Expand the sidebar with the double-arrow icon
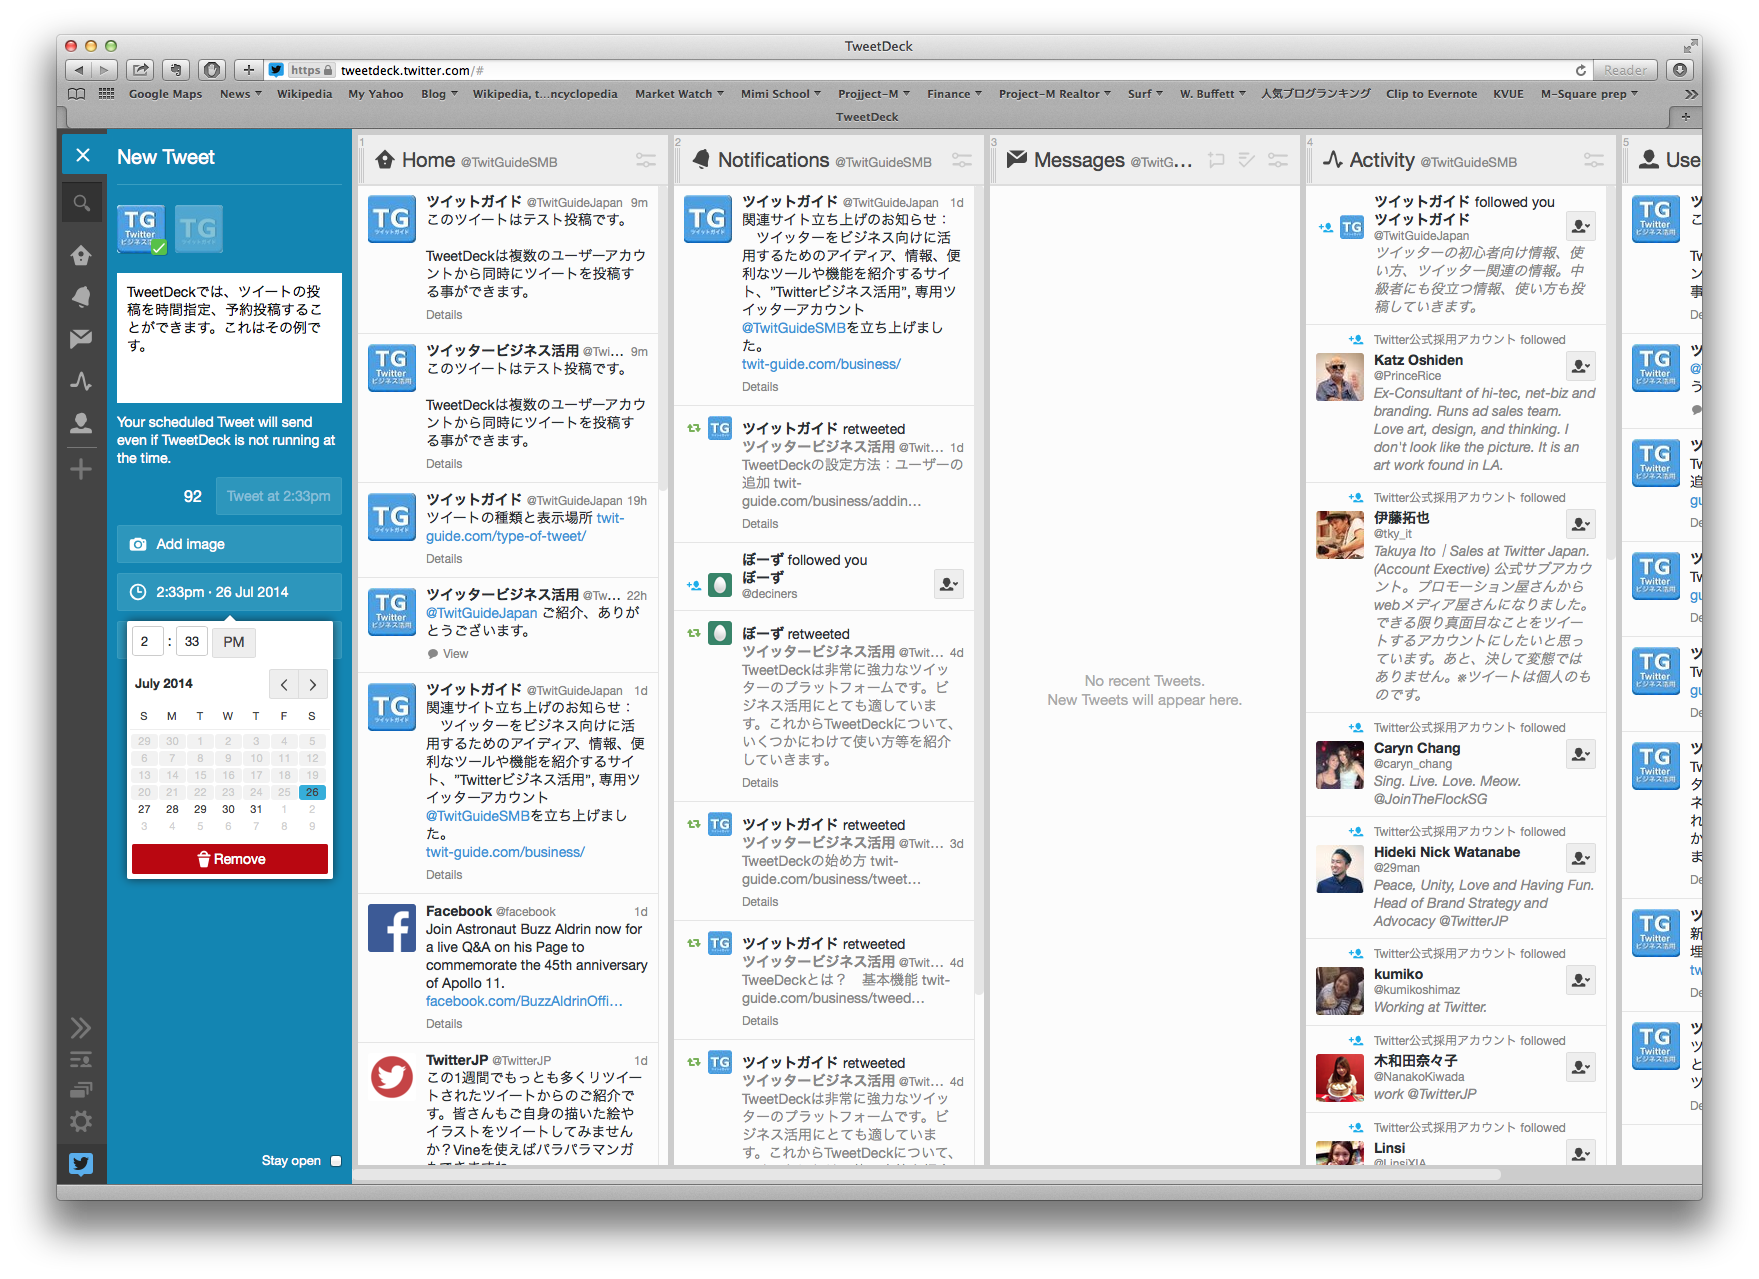Screen dimensions: 1759x1279 82,1028
